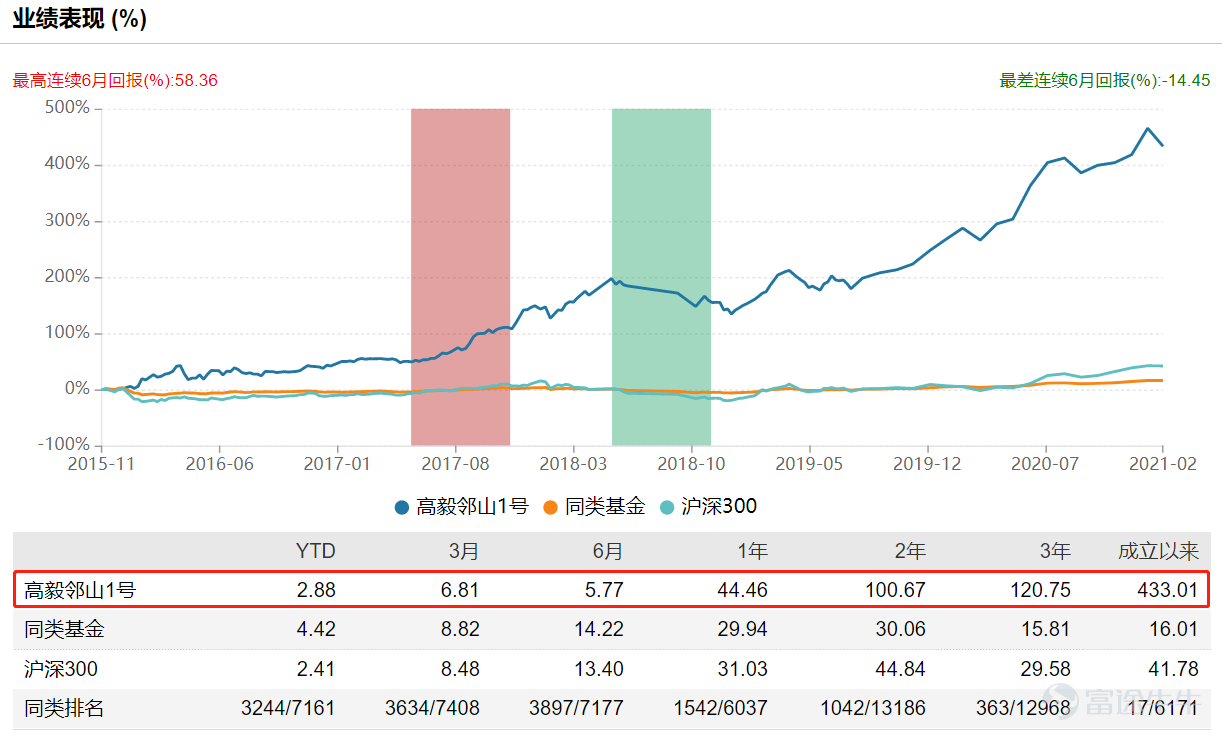
Task: Select the 成立以来 column header
Action: pyautogui.click(x=1157, y=551)
